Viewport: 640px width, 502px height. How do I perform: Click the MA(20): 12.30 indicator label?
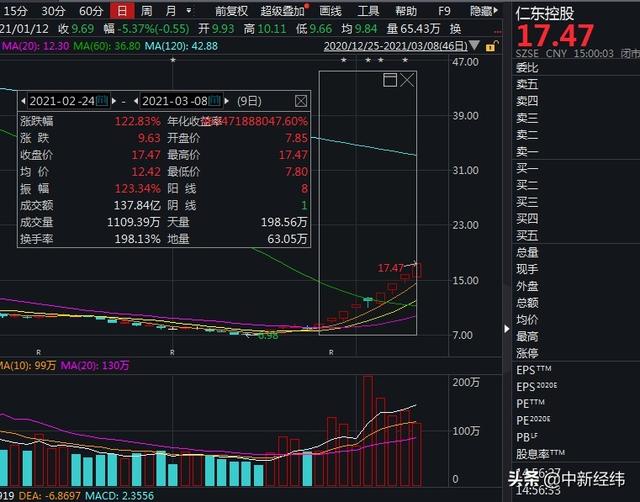click(x=36, y=46)
